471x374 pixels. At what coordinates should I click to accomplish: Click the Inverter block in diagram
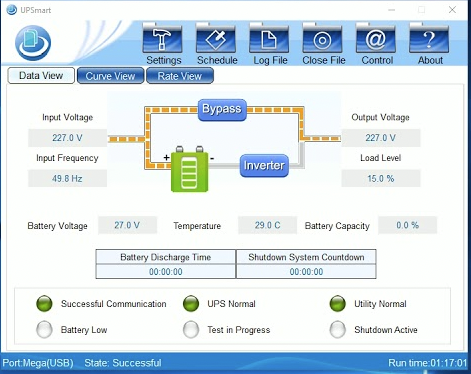264,165
